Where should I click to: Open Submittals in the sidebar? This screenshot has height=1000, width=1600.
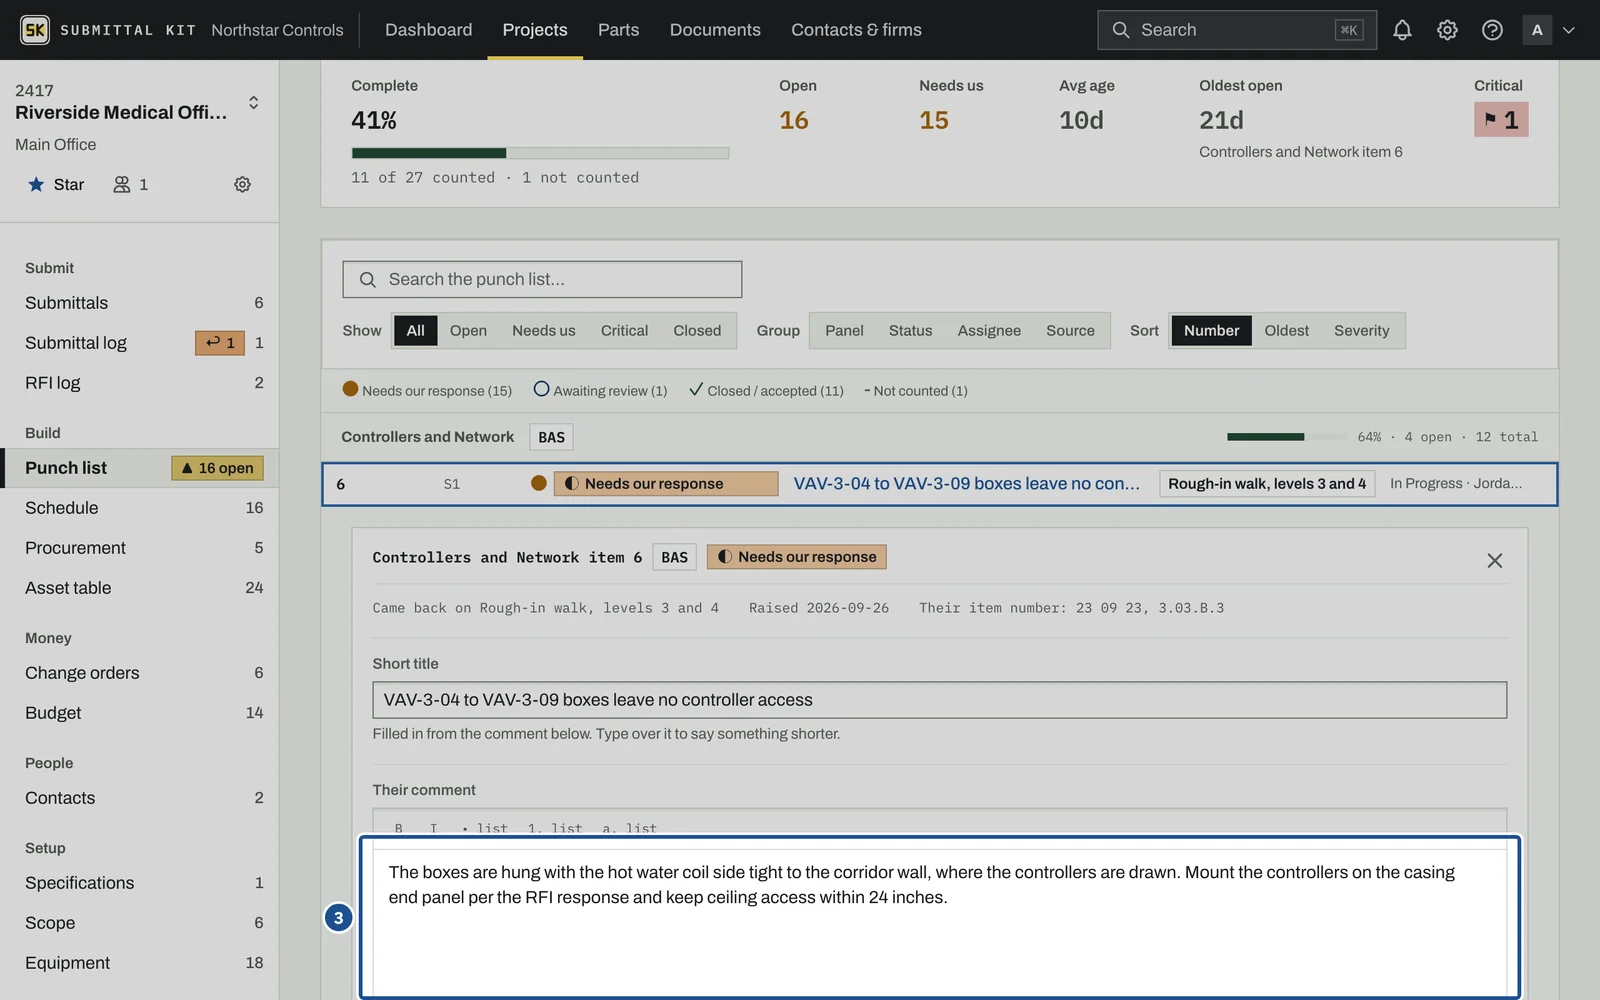click(x=140, y=303)
